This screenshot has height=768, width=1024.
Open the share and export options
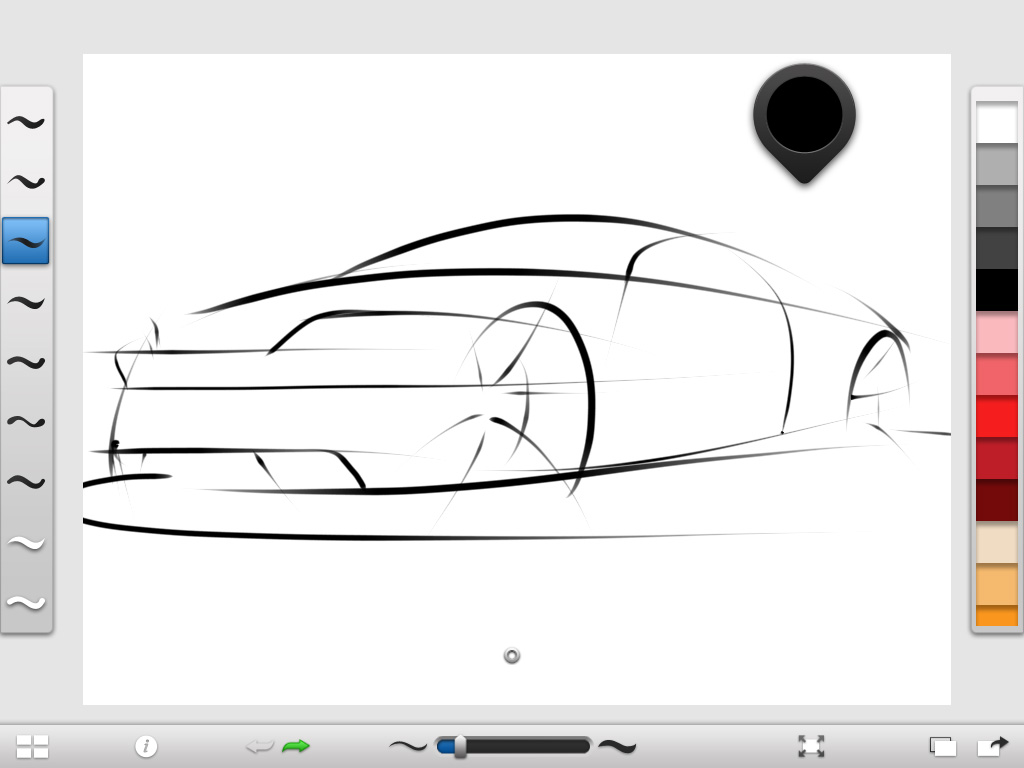tap(993, 745)
